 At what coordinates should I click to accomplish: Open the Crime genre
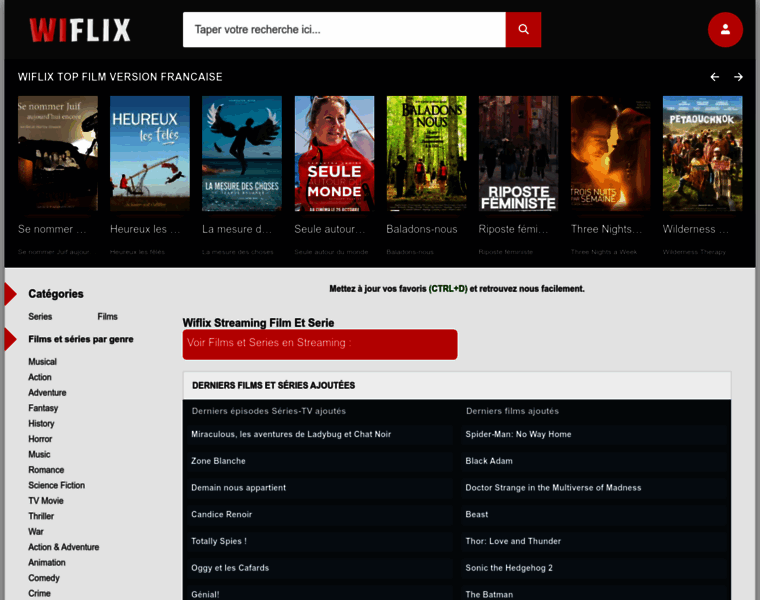(x=39, y=594)
